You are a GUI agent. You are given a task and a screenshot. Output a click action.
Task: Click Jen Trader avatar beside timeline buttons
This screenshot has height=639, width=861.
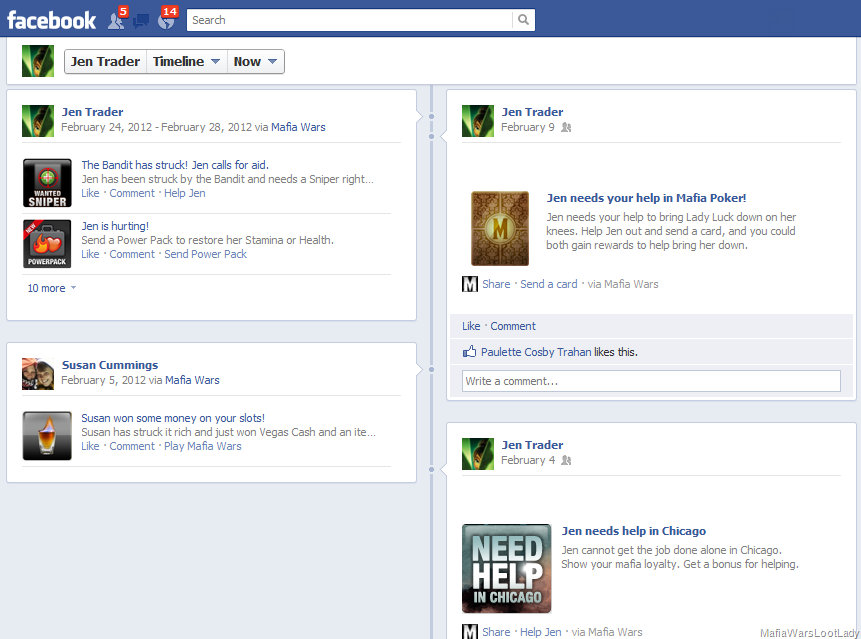coord(38,61)
